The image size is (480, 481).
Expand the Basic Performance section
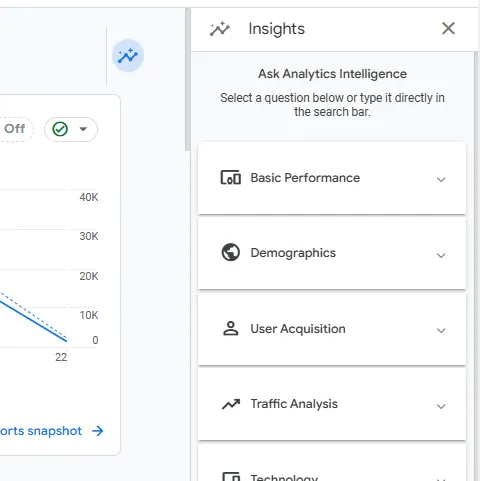[x=441, y=179]
